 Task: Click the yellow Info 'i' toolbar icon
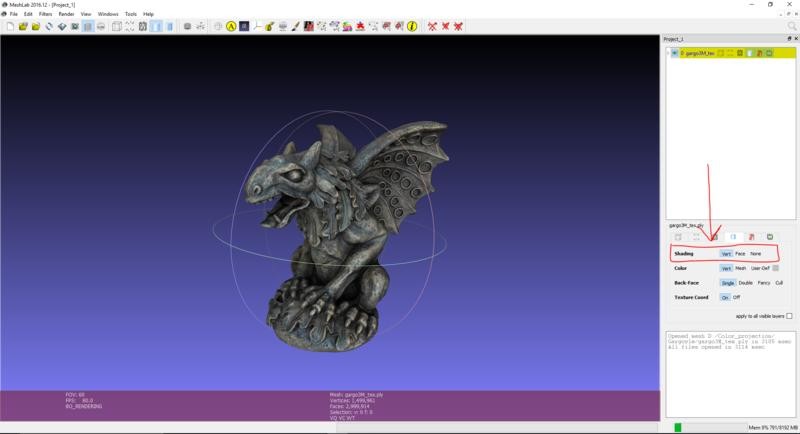412,26
